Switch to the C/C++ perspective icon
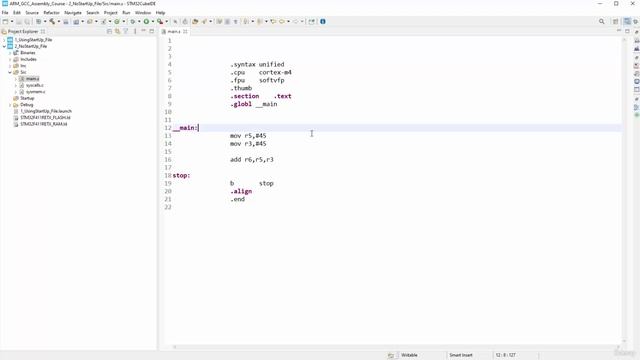Screen dimensions: 640x360 click(x=627, y=22)
